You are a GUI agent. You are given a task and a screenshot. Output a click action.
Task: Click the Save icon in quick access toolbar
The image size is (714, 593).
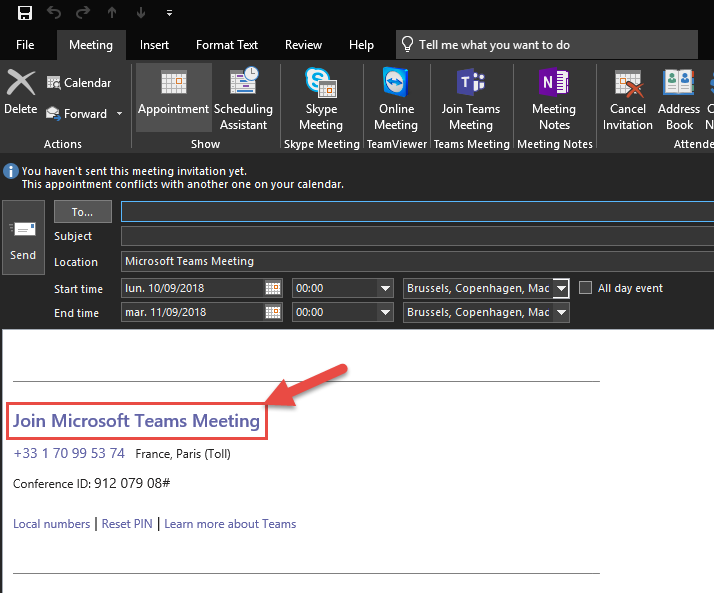25,13
